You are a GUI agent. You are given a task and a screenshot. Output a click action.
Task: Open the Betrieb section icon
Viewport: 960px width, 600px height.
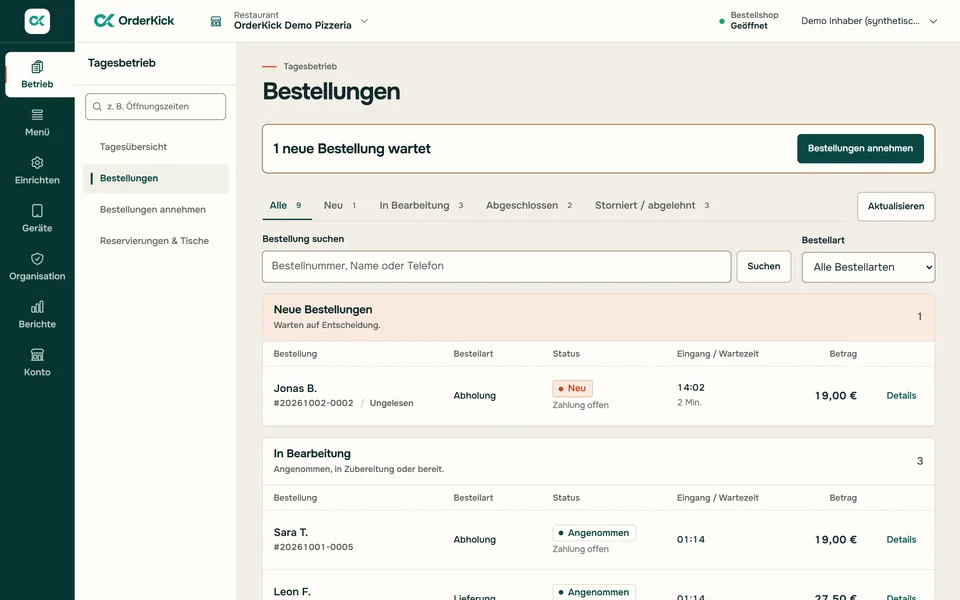37,66
